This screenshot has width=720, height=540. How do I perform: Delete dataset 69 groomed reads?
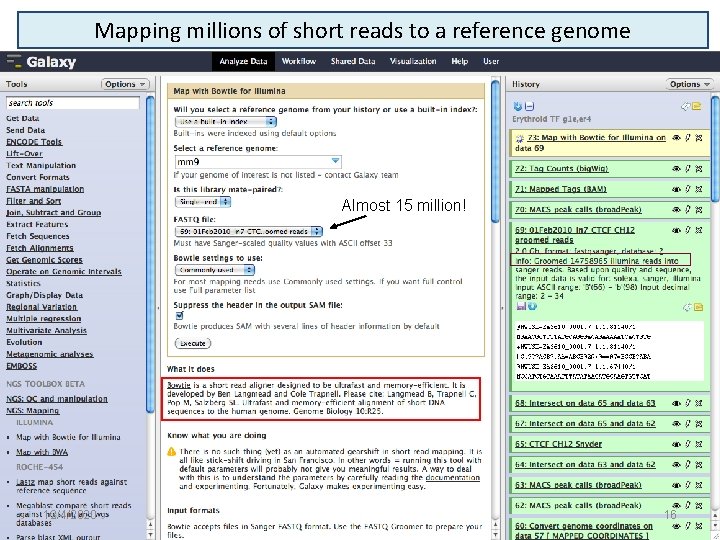pyautogui.click(x=699, y=231)
